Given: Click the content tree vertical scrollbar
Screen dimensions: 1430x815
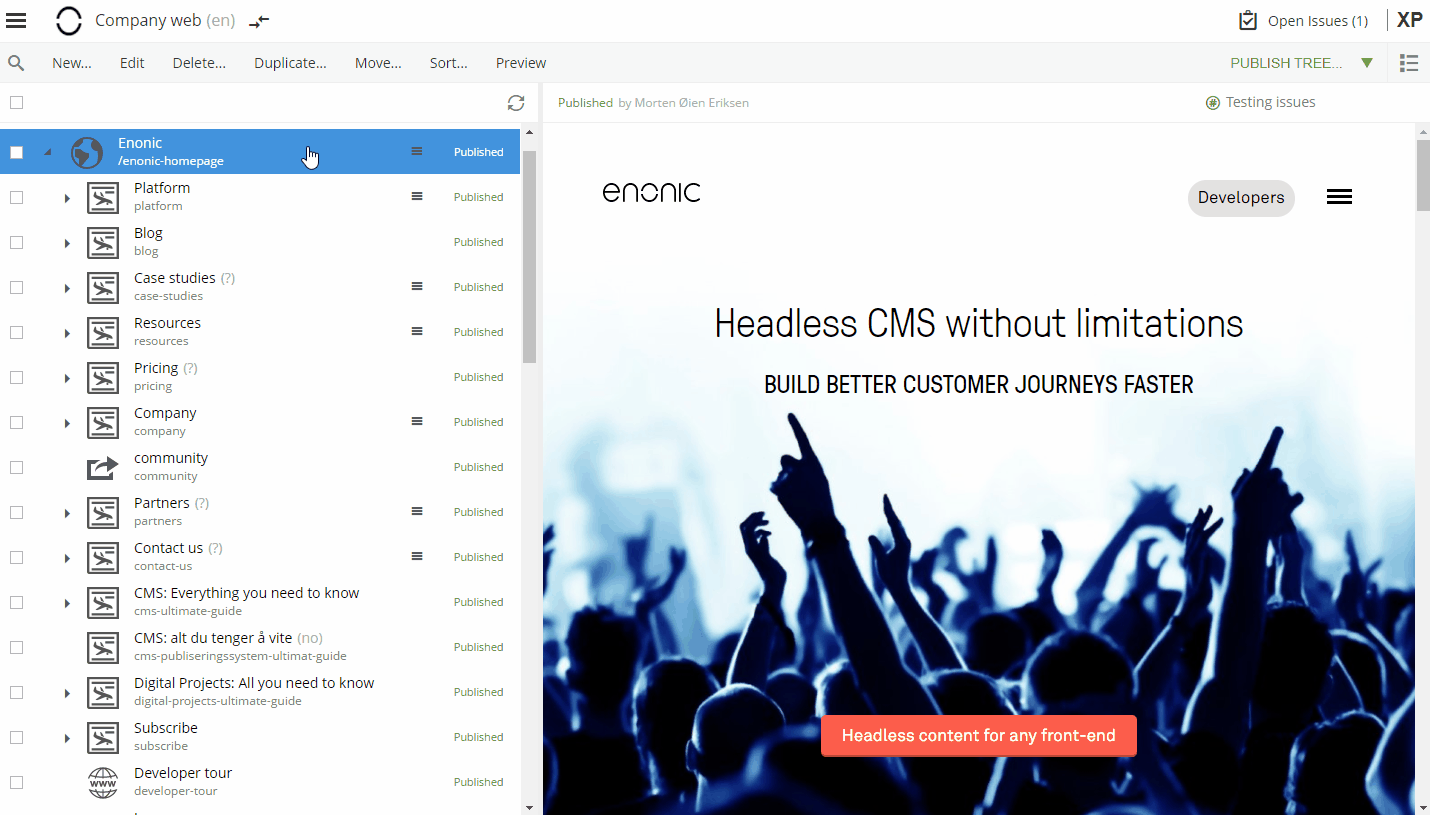Looking at the screenshot, I should 529,257.
